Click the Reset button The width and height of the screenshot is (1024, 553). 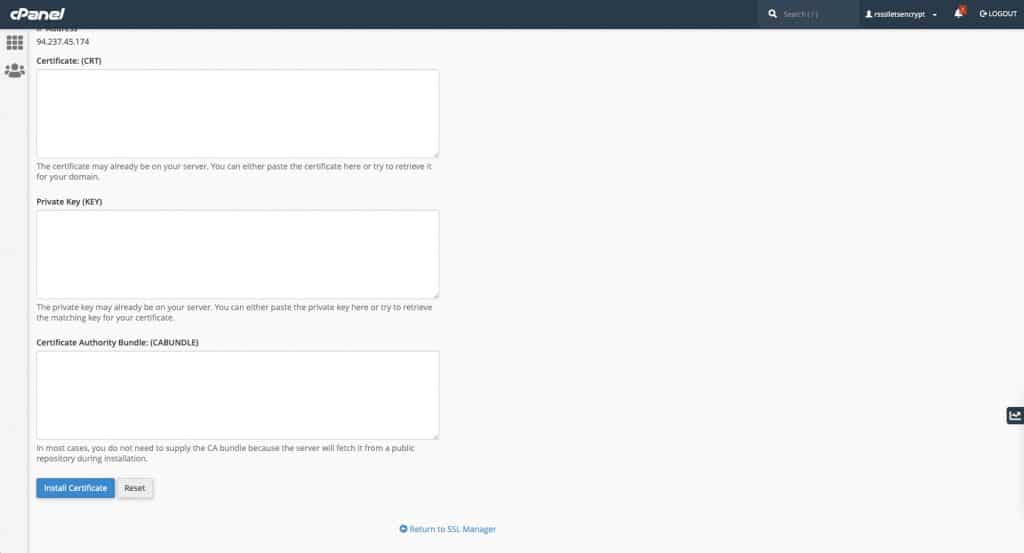point(135,488)
